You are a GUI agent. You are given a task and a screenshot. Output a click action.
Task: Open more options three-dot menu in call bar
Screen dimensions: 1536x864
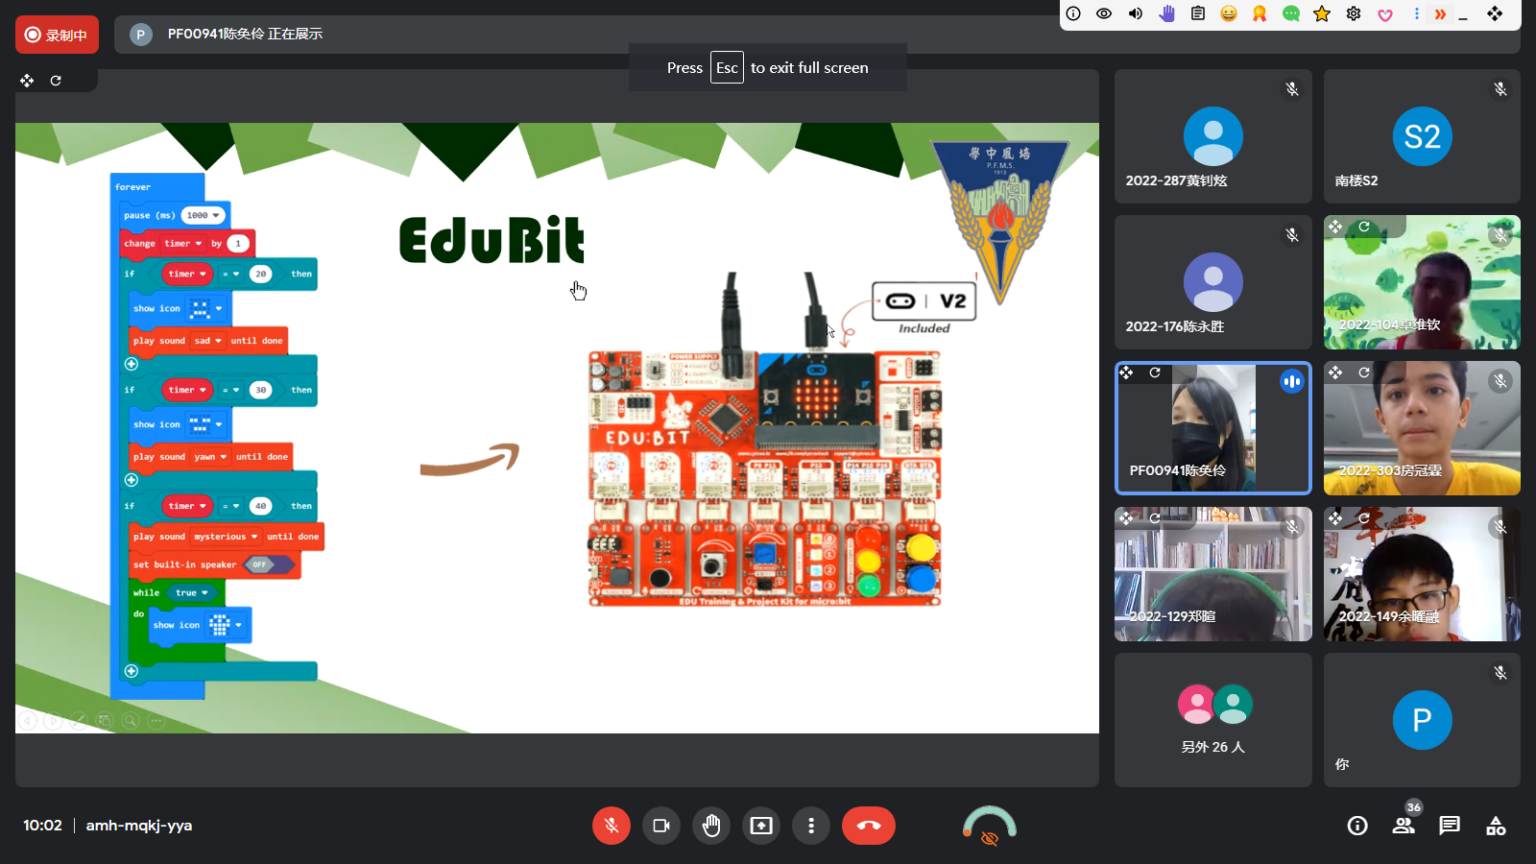pyautogui.click(x=811, y=826)
